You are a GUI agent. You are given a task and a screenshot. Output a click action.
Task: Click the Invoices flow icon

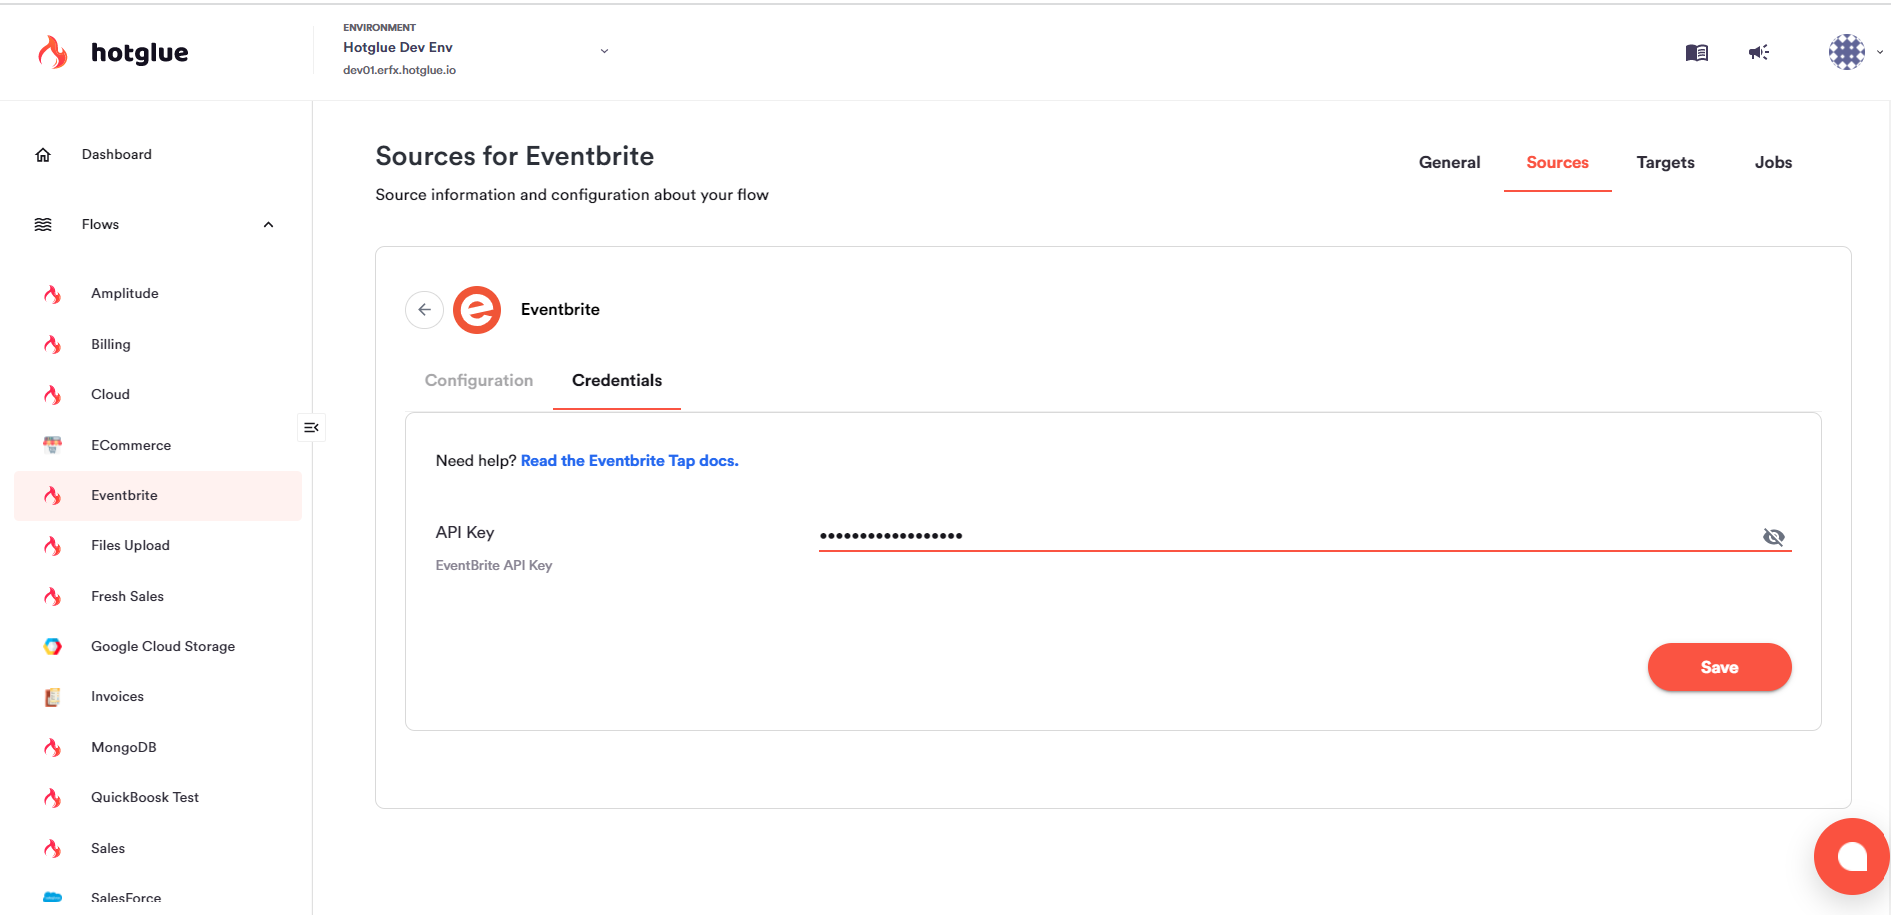tap(53, 697)
